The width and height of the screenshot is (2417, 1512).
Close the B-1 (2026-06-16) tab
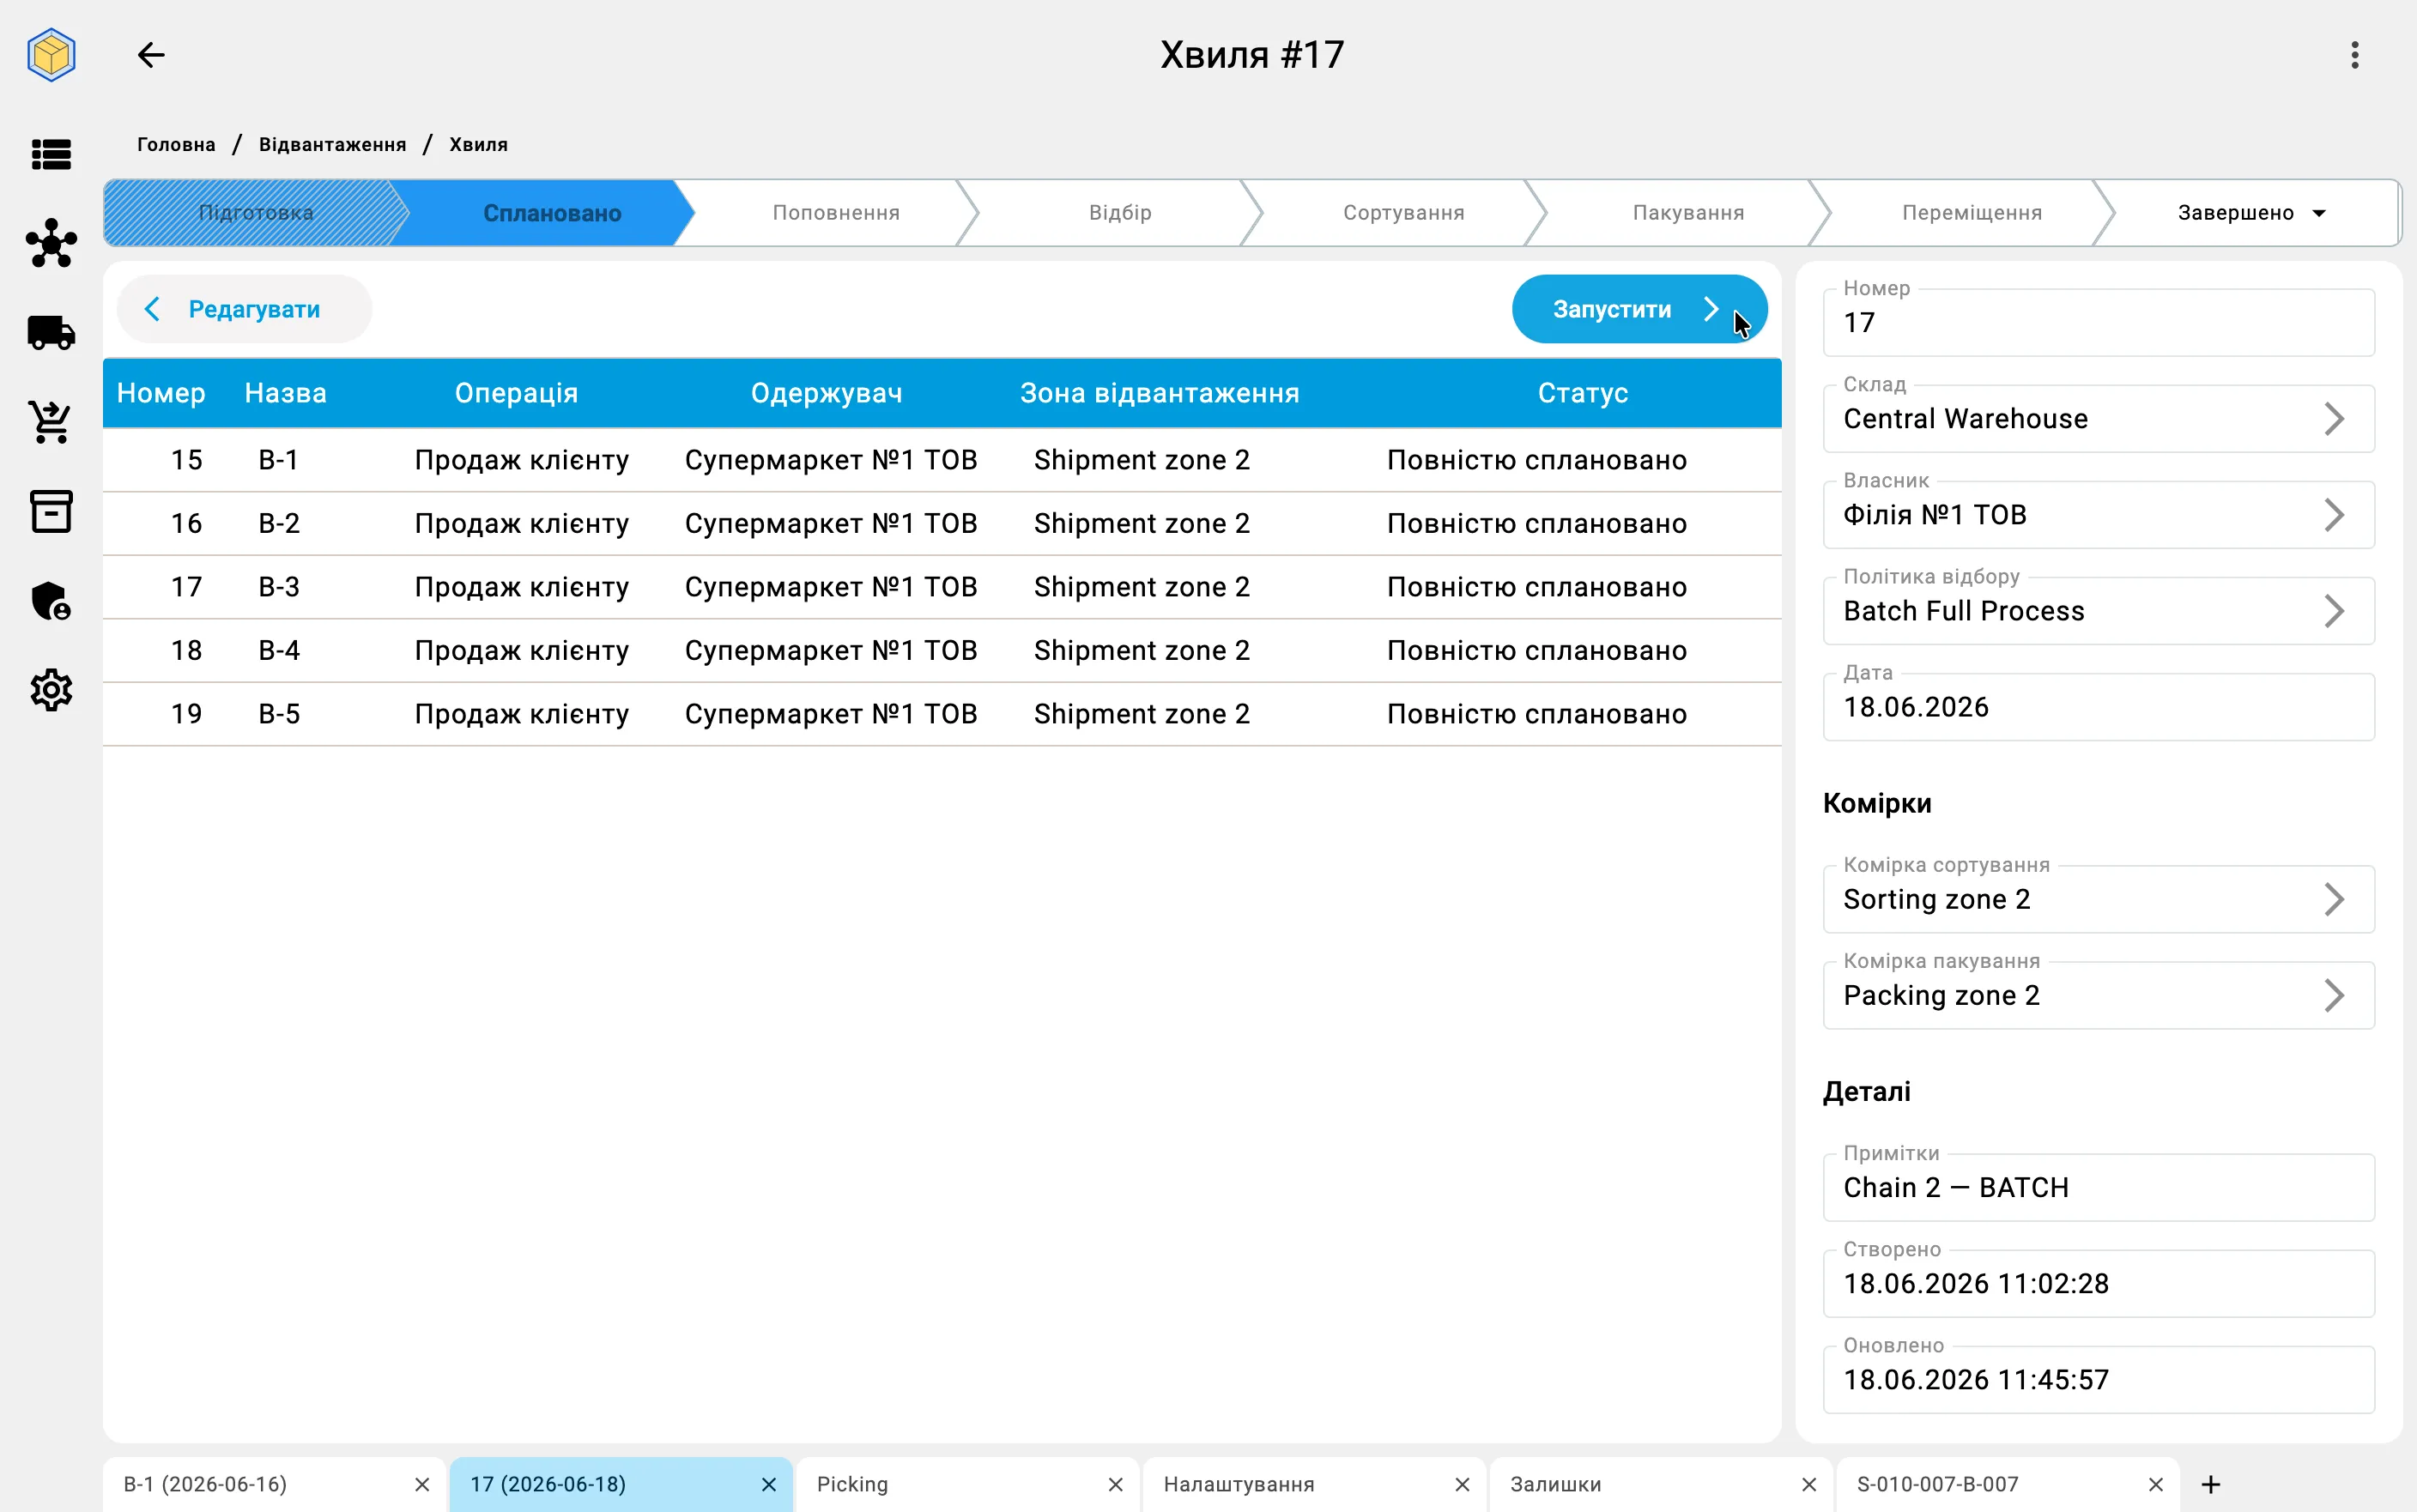pyautogui.click(x=422, y=1484)
